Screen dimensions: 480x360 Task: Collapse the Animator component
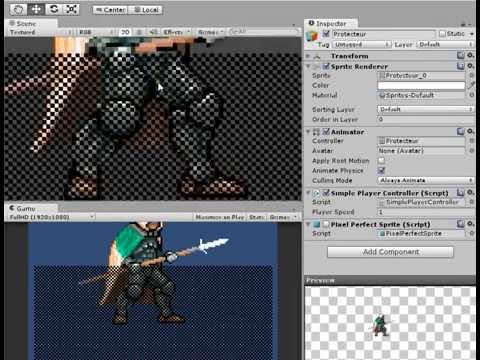pos(308,132)
